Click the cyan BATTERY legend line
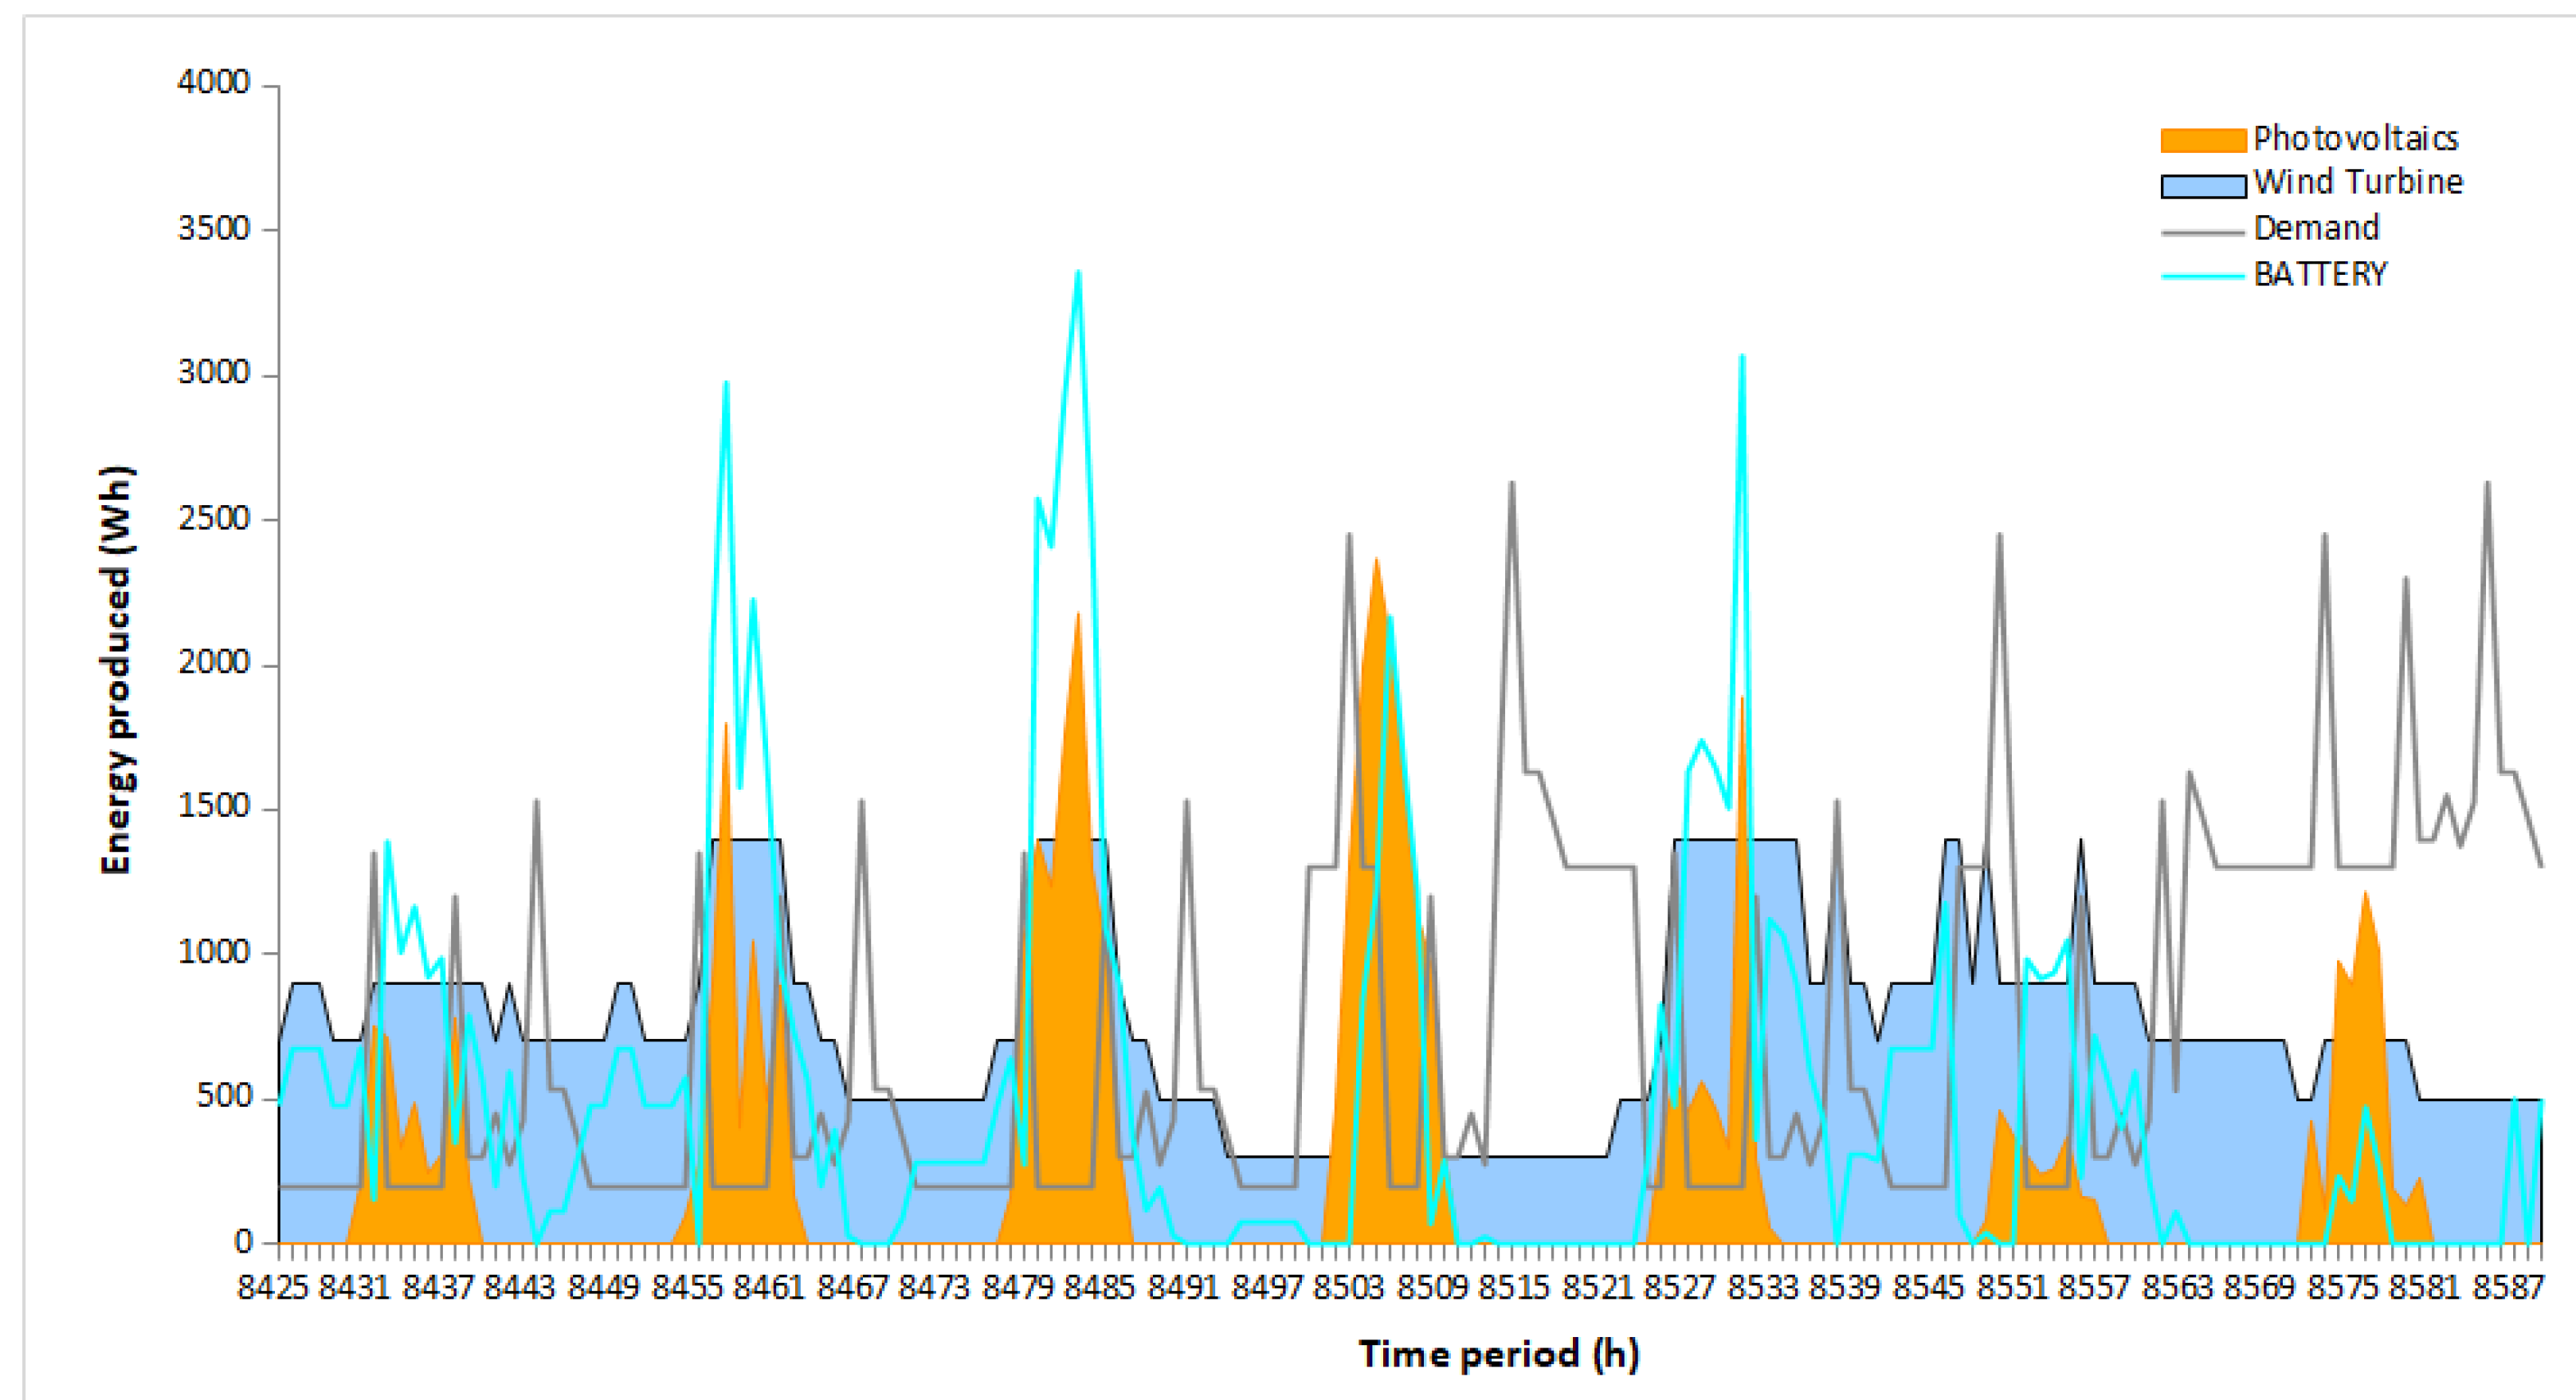2576x1400 pixels. click(x=2203, y=276)
